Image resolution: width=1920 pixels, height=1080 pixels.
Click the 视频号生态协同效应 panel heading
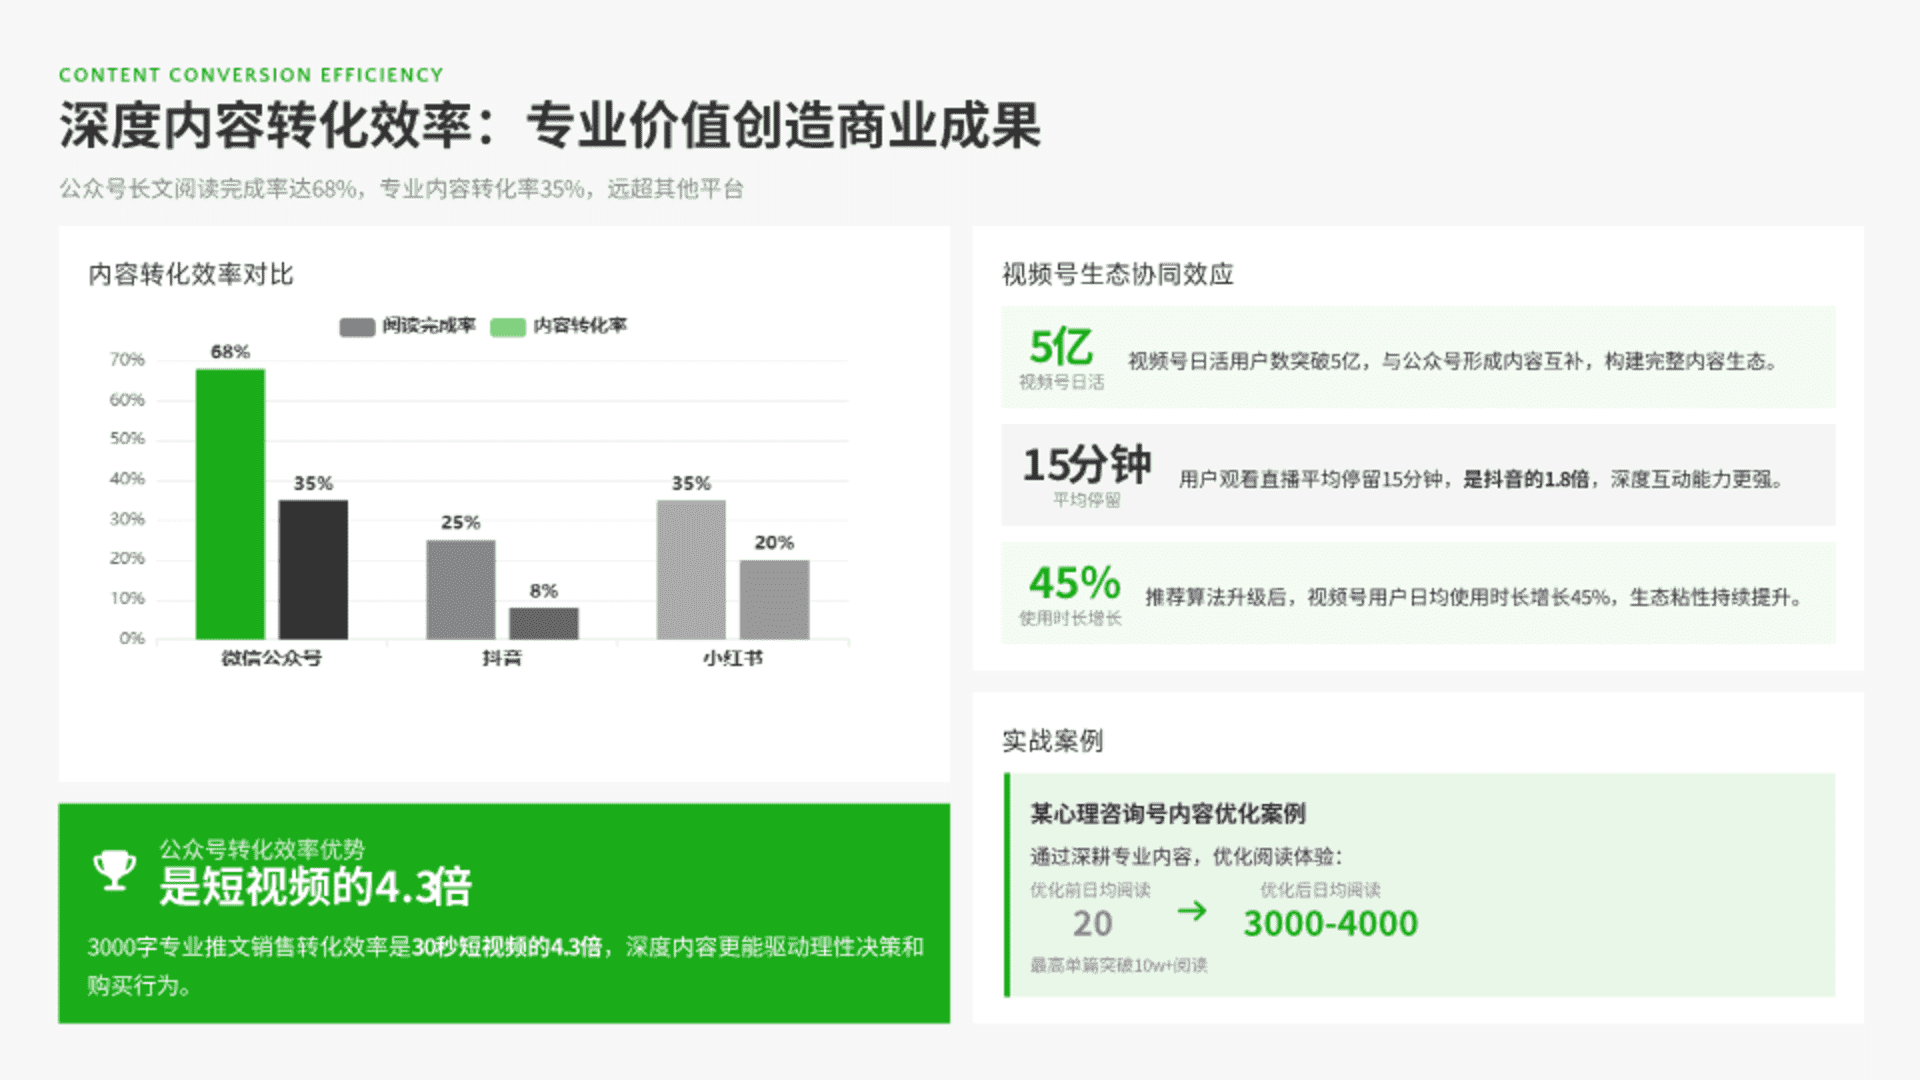(1117, 274)
